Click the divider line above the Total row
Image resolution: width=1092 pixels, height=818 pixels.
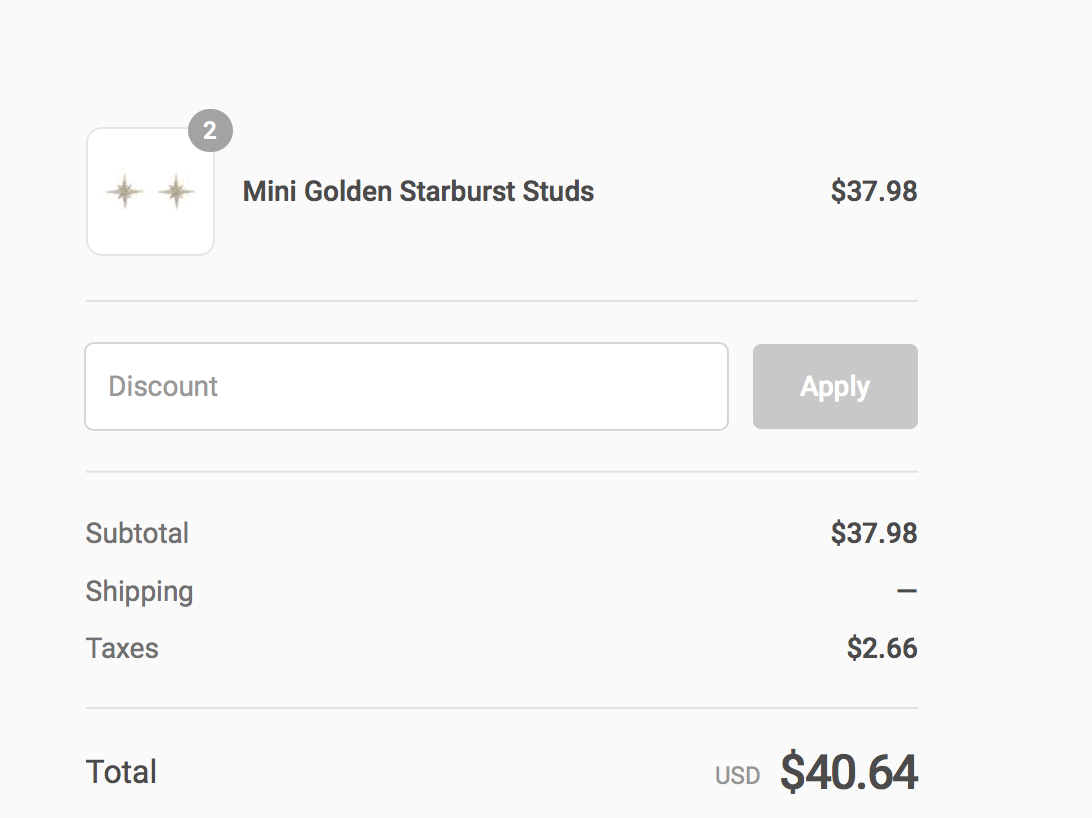pos(501,708)
